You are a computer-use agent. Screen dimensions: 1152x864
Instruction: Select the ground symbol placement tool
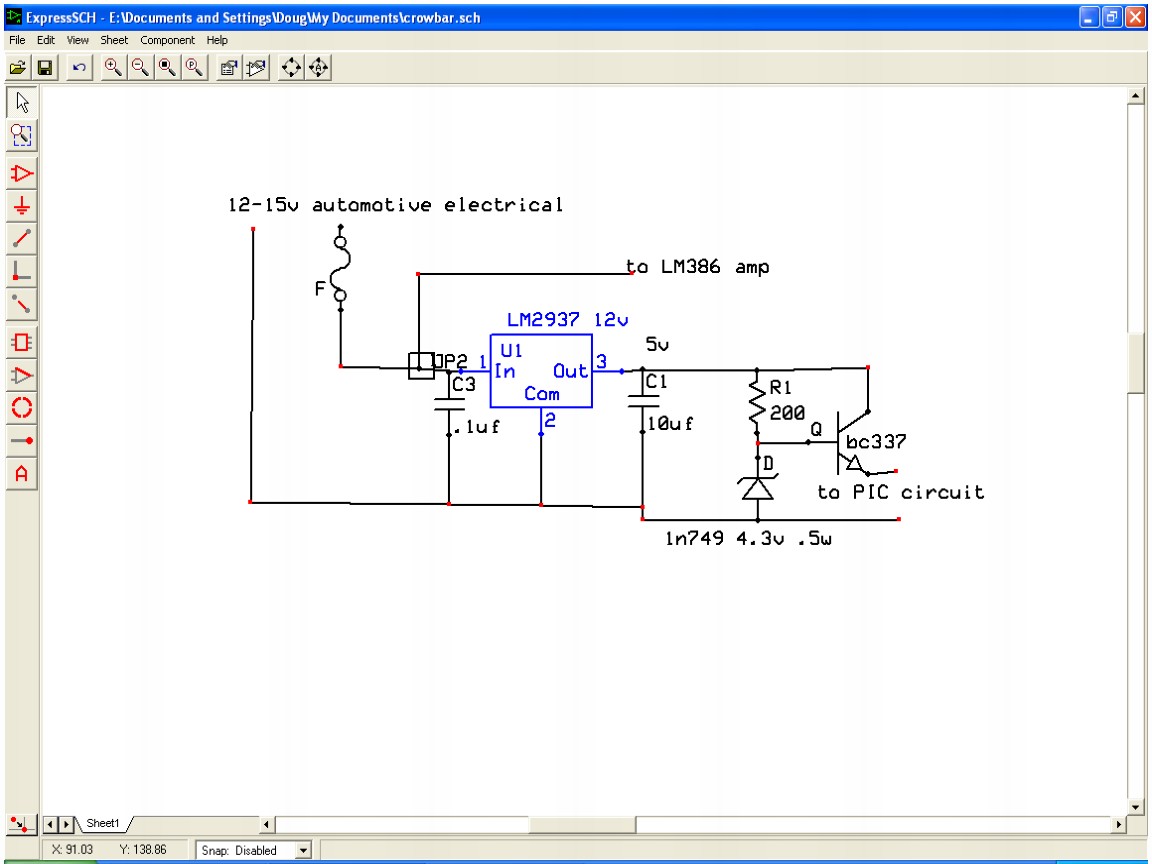pos(22,206)
